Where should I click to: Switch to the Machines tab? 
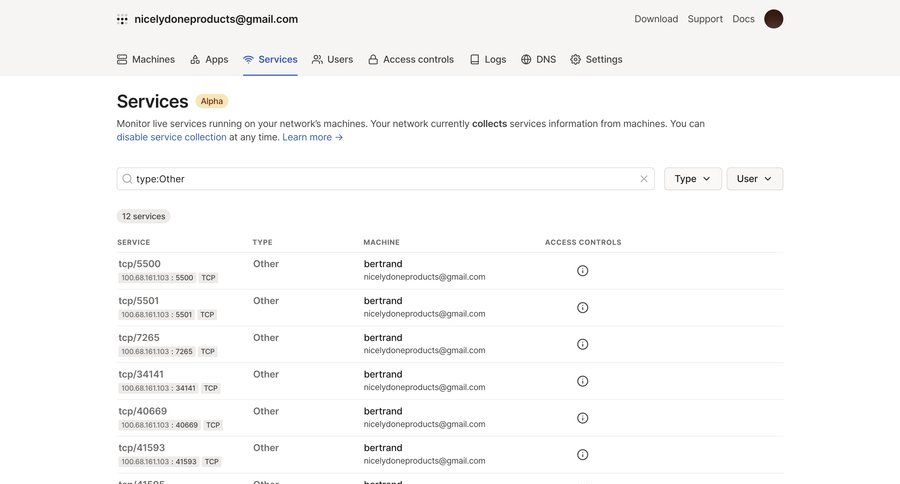pyautogui.click(x=145, y=59)
